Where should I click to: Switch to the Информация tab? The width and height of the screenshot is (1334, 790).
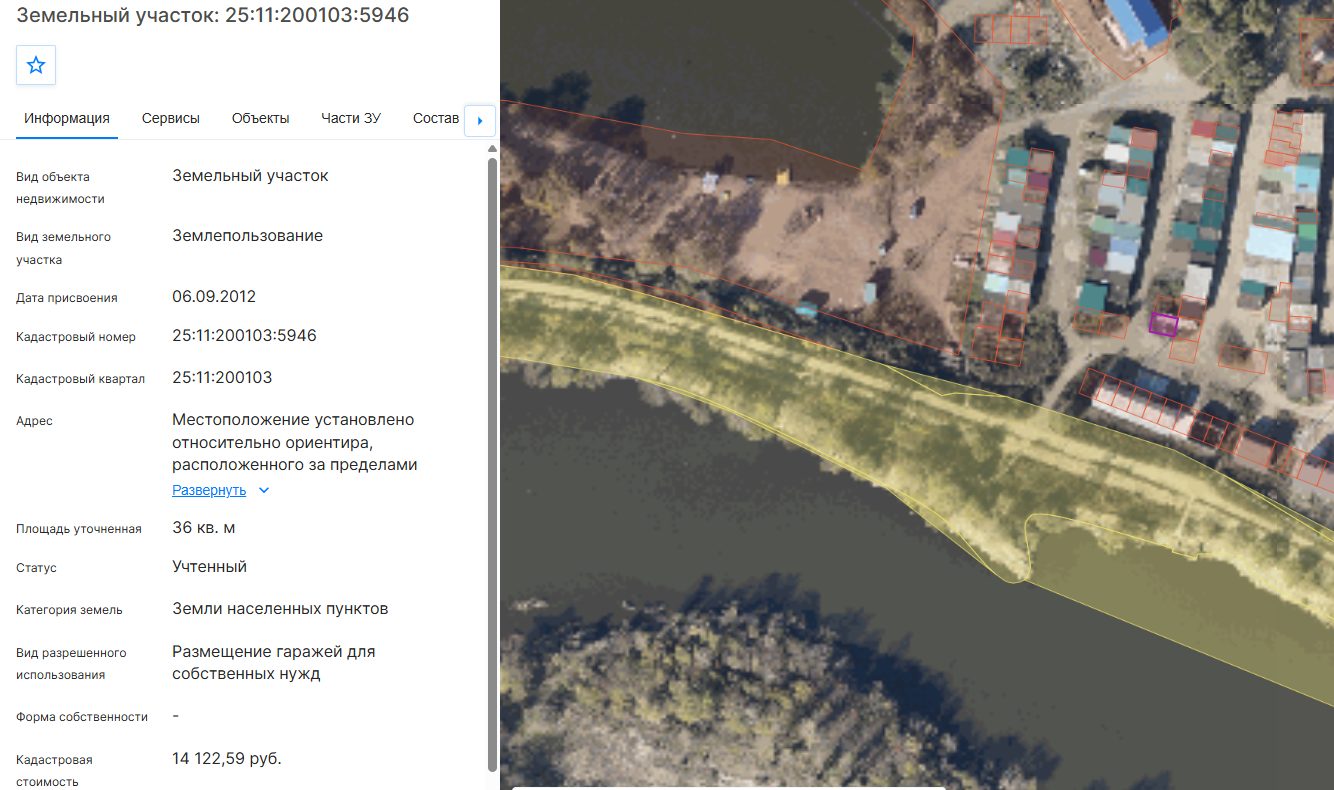click(x=67, y=118)
